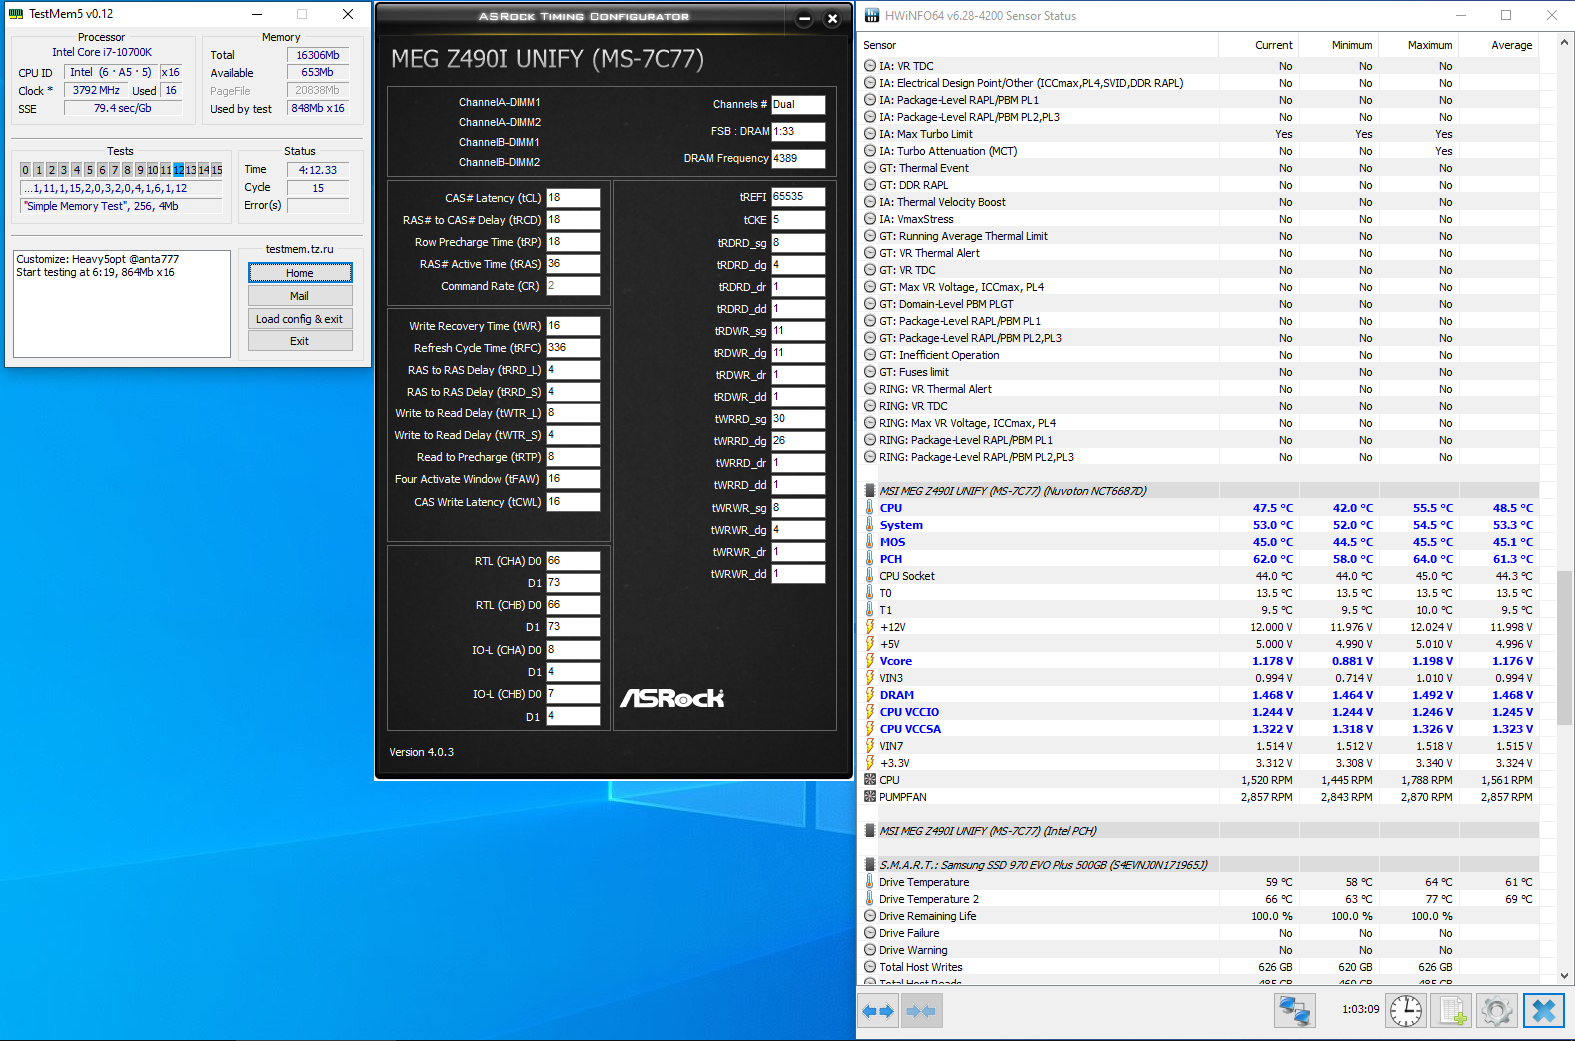
Task: Click the collapse sensor columns arrows icon in HWiNFO
Action: pos(920,1011)
